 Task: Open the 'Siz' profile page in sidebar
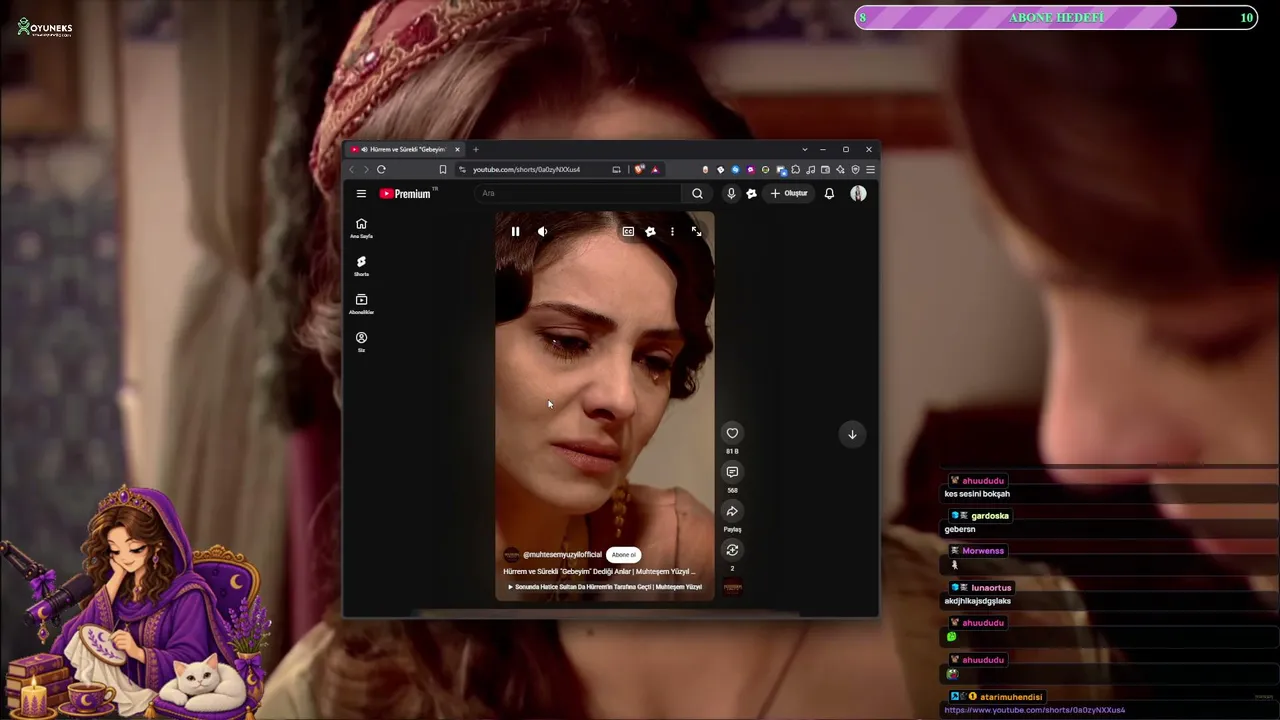point(361,342)
